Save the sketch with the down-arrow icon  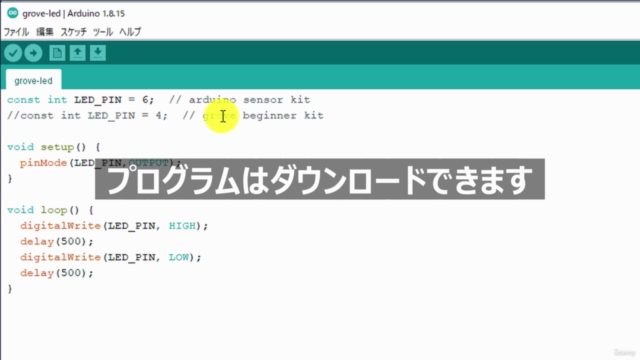(98, 53)
